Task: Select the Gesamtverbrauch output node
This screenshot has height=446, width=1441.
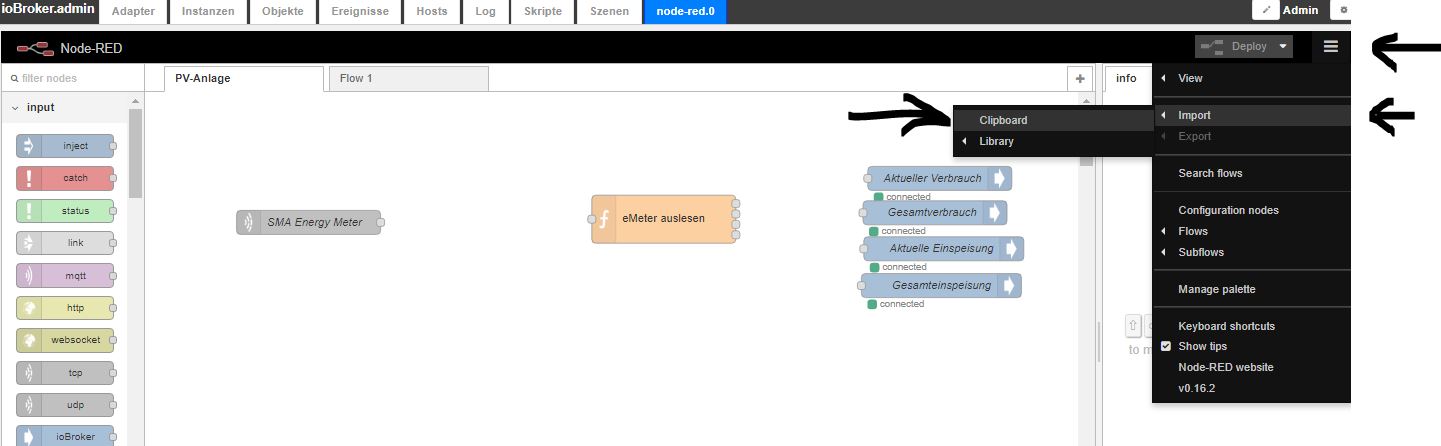Action: (x=934, y=213)
